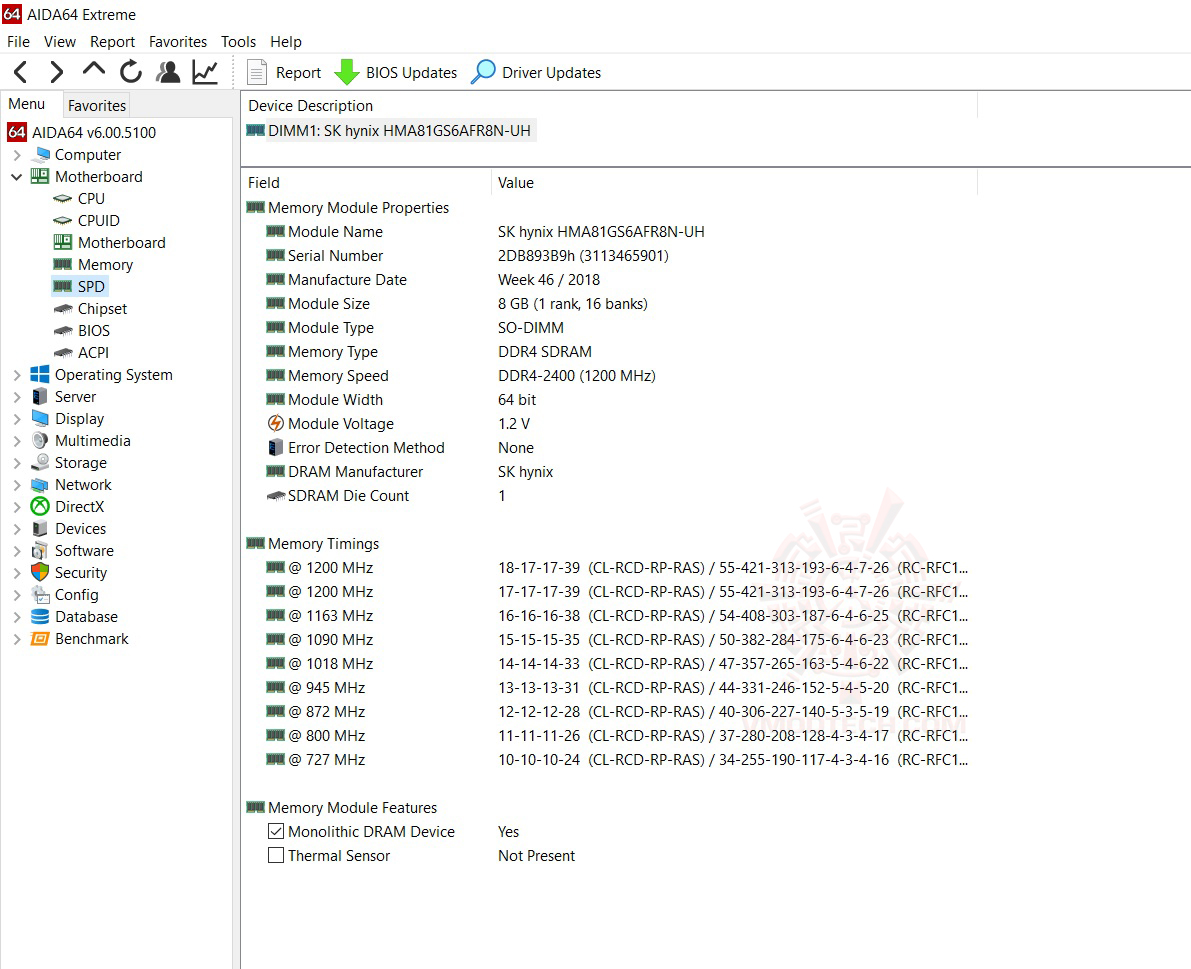Viewport: 1191px width, 969px height.
Task: Toggle the Monolithic DRAM Device checkbox
Action: pyautogui.click(x=276, y=832)
